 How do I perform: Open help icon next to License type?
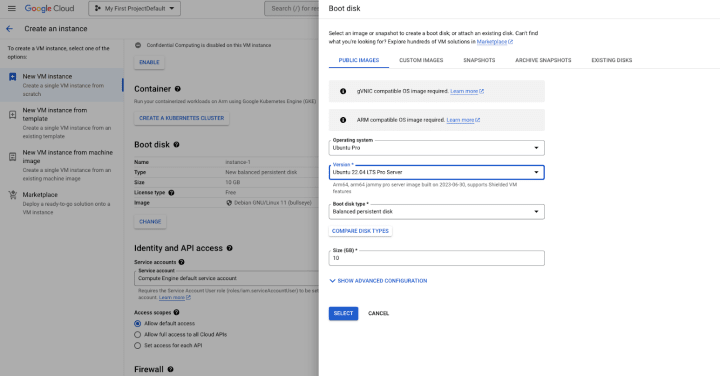click(x=171, y=193)
